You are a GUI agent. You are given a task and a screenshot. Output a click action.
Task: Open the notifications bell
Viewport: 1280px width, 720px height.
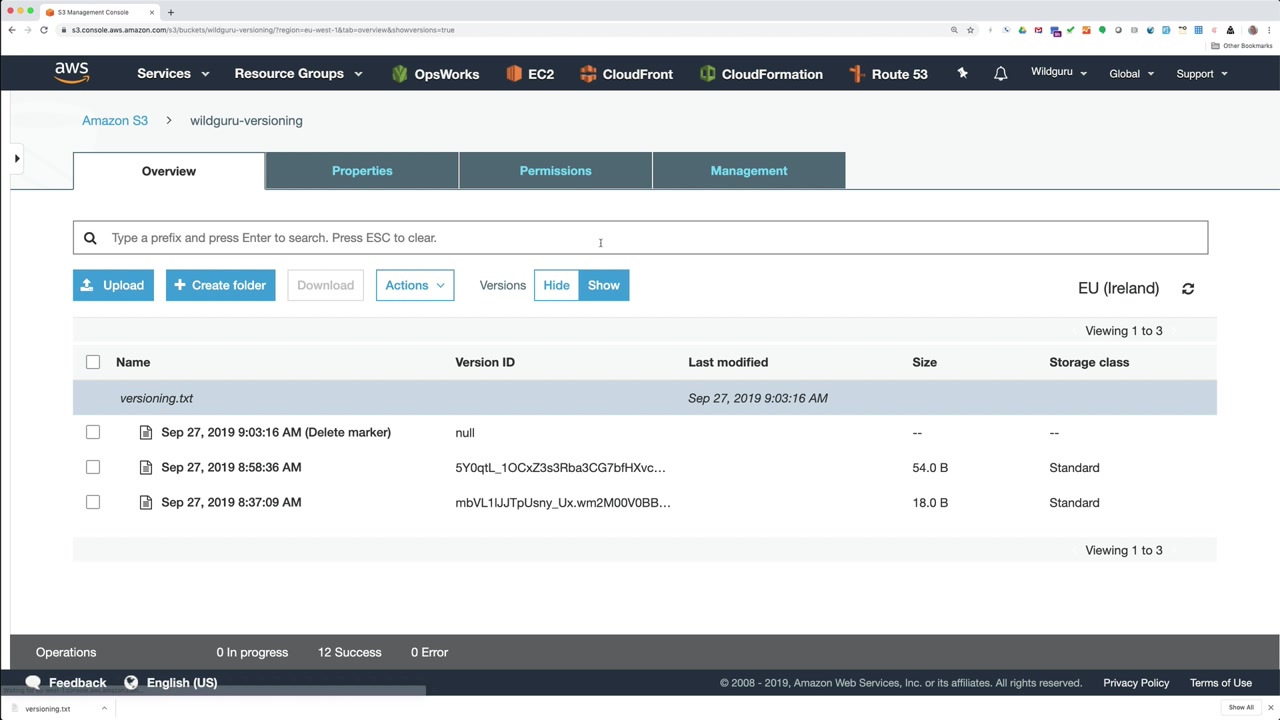(1000, 73)
